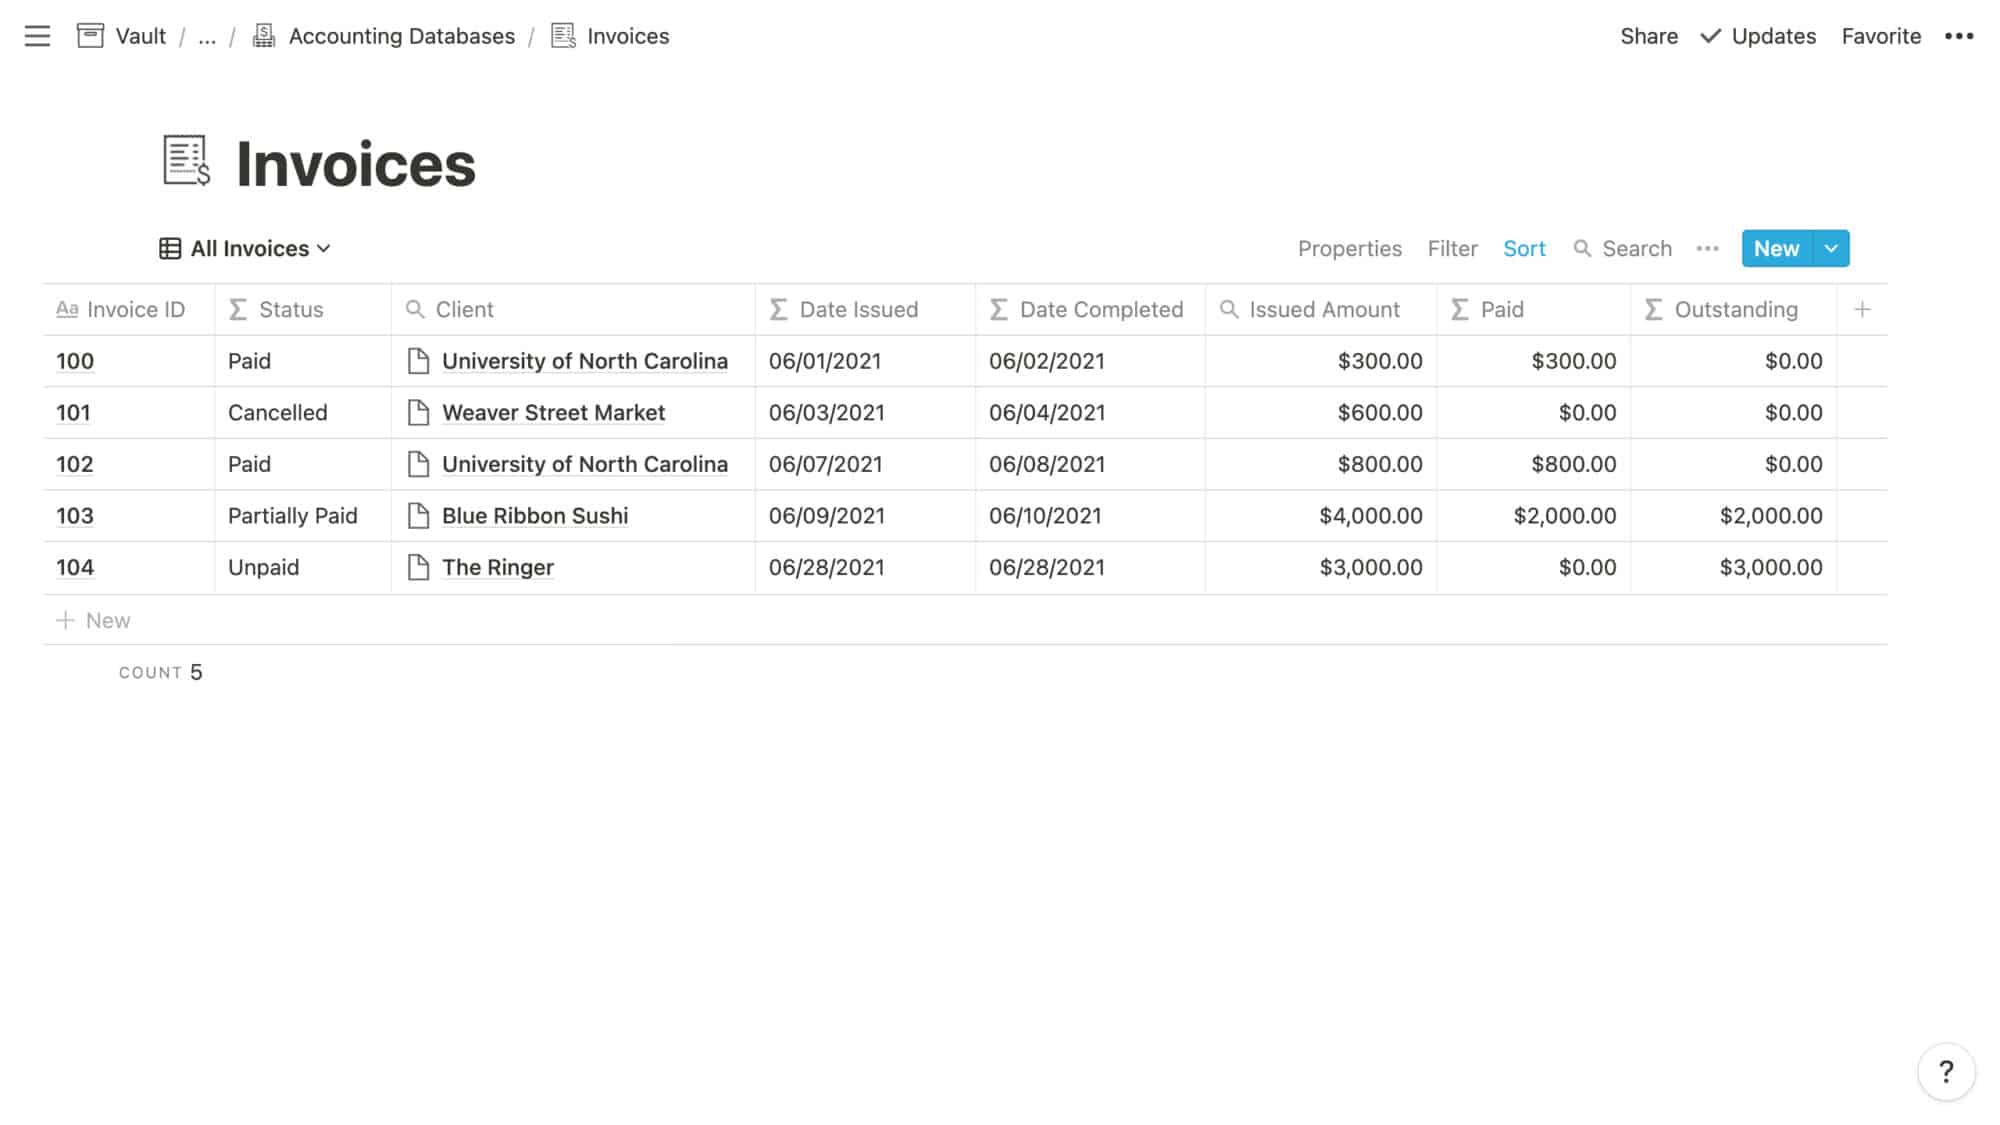Click the sigma icon on Outstanding column
Screen dimensions: 2000x1125
(1651, 309)
